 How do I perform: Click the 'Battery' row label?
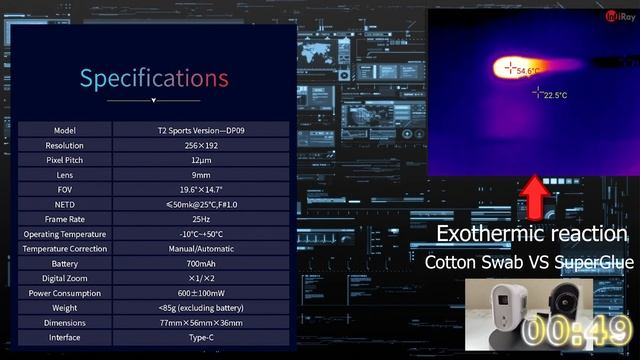tap(64, 264)
